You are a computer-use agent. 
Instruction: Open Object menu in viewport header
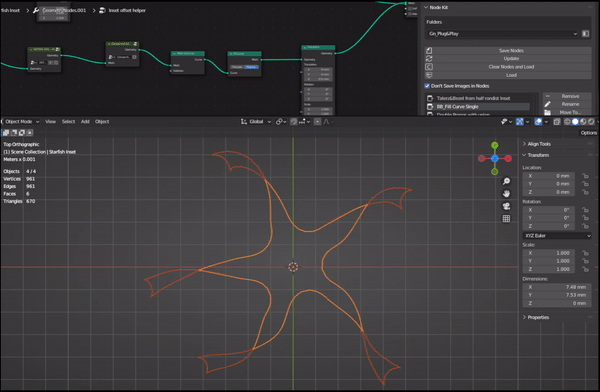(x=102, y=122)
